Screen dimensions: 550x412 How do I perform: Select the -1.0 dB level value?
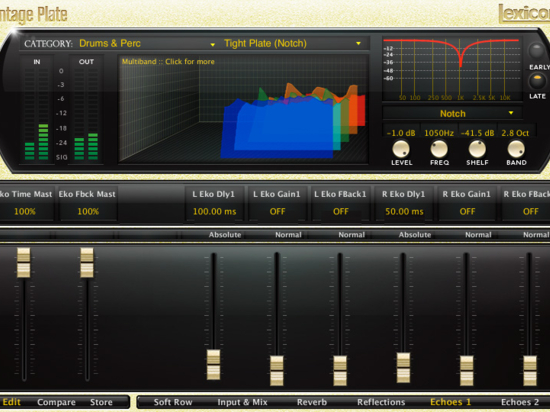coord(401,133)
